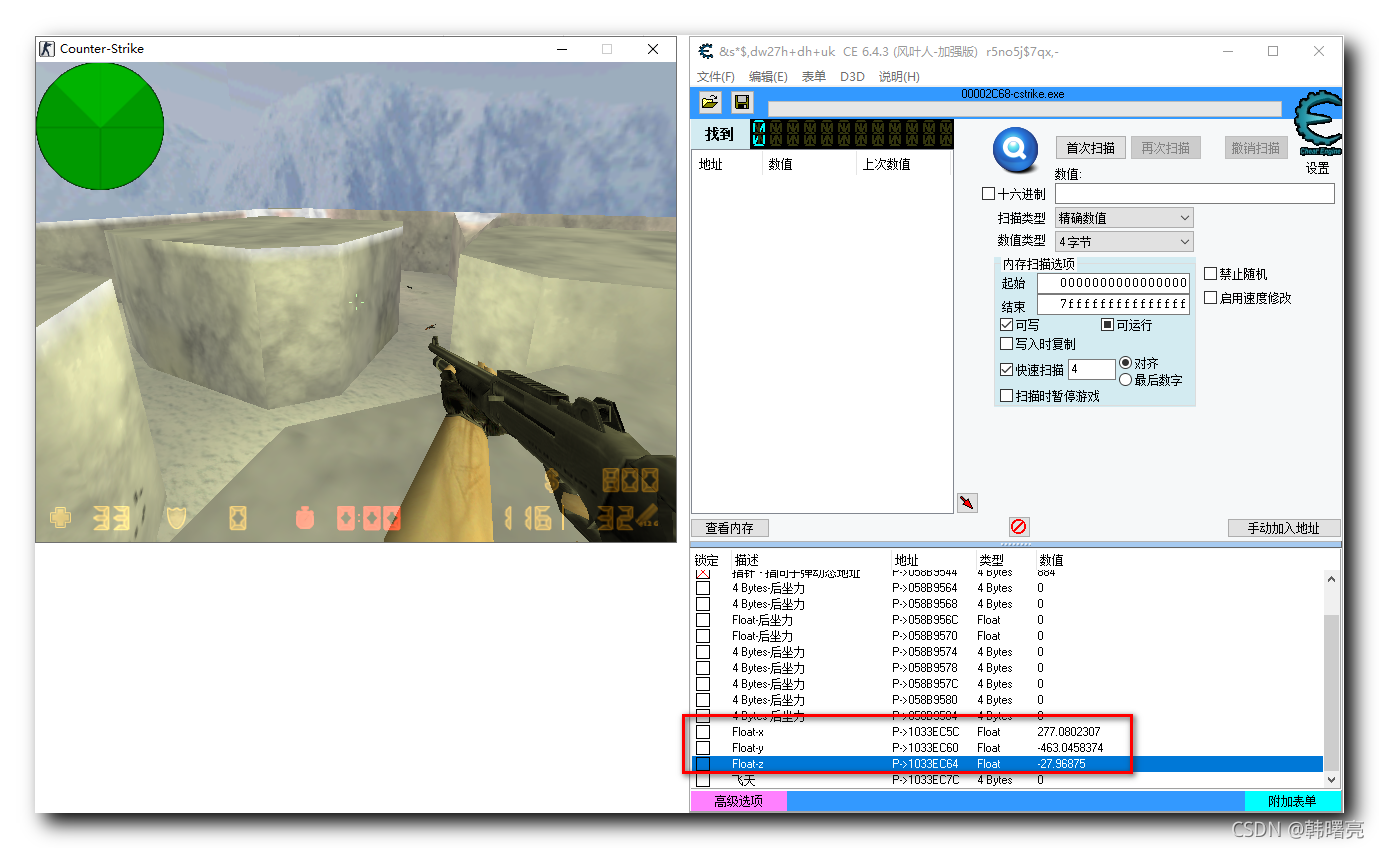Sort results by the 上次数值 column header

[x=905, y=164]
